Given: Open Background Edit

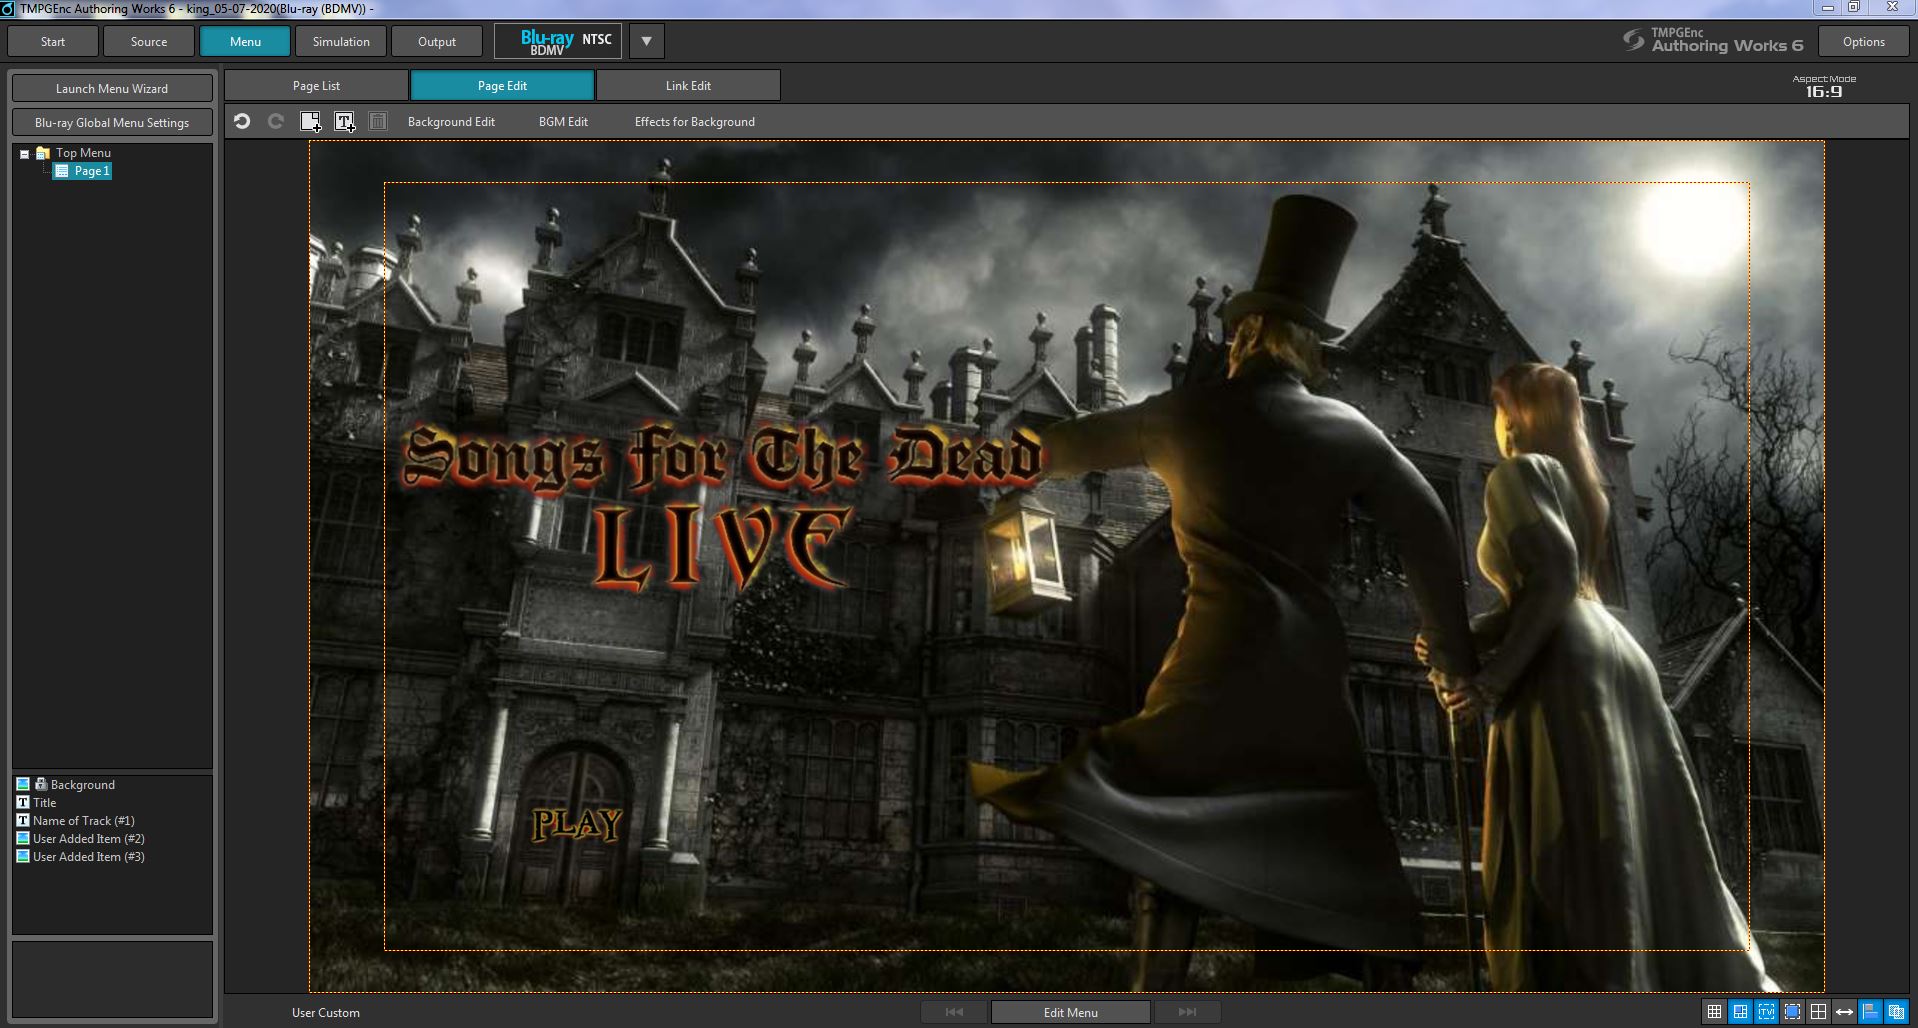Looking at the screenshot, I should tap(451, 122).
